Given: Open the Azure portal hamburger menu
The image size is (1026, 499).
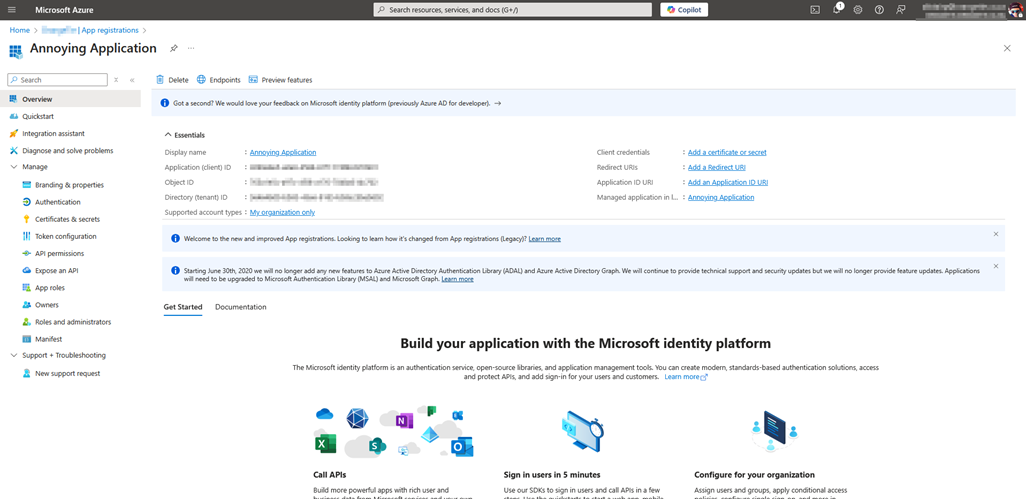Looking at the screenshot, I should [x=11, y=10].
